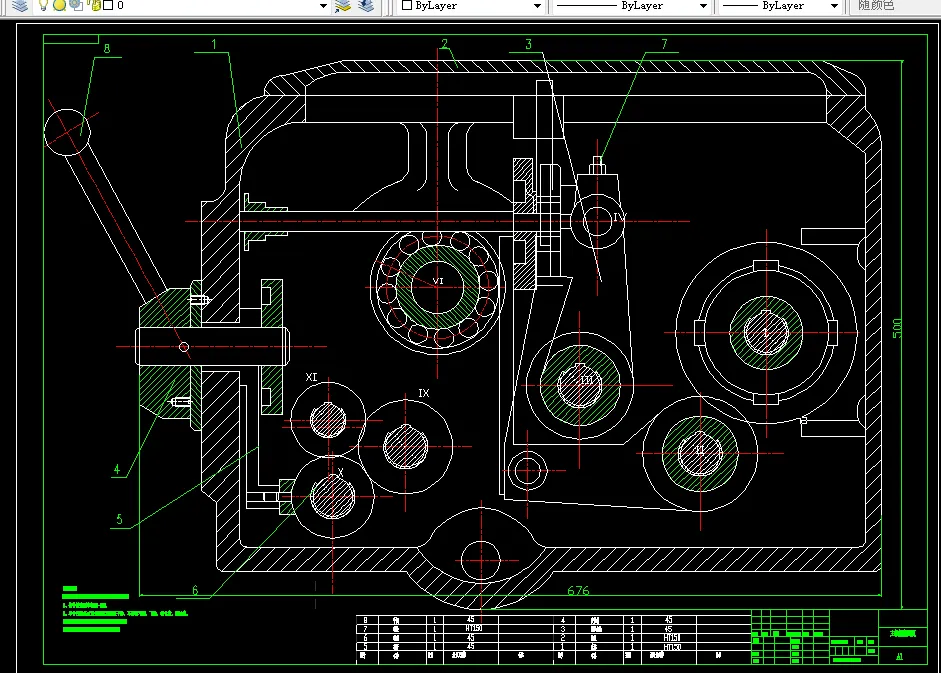The height and width of the screenshot is (673, 941).
Task: Select the green technical notes text block
Action: (x=125, y=609)
